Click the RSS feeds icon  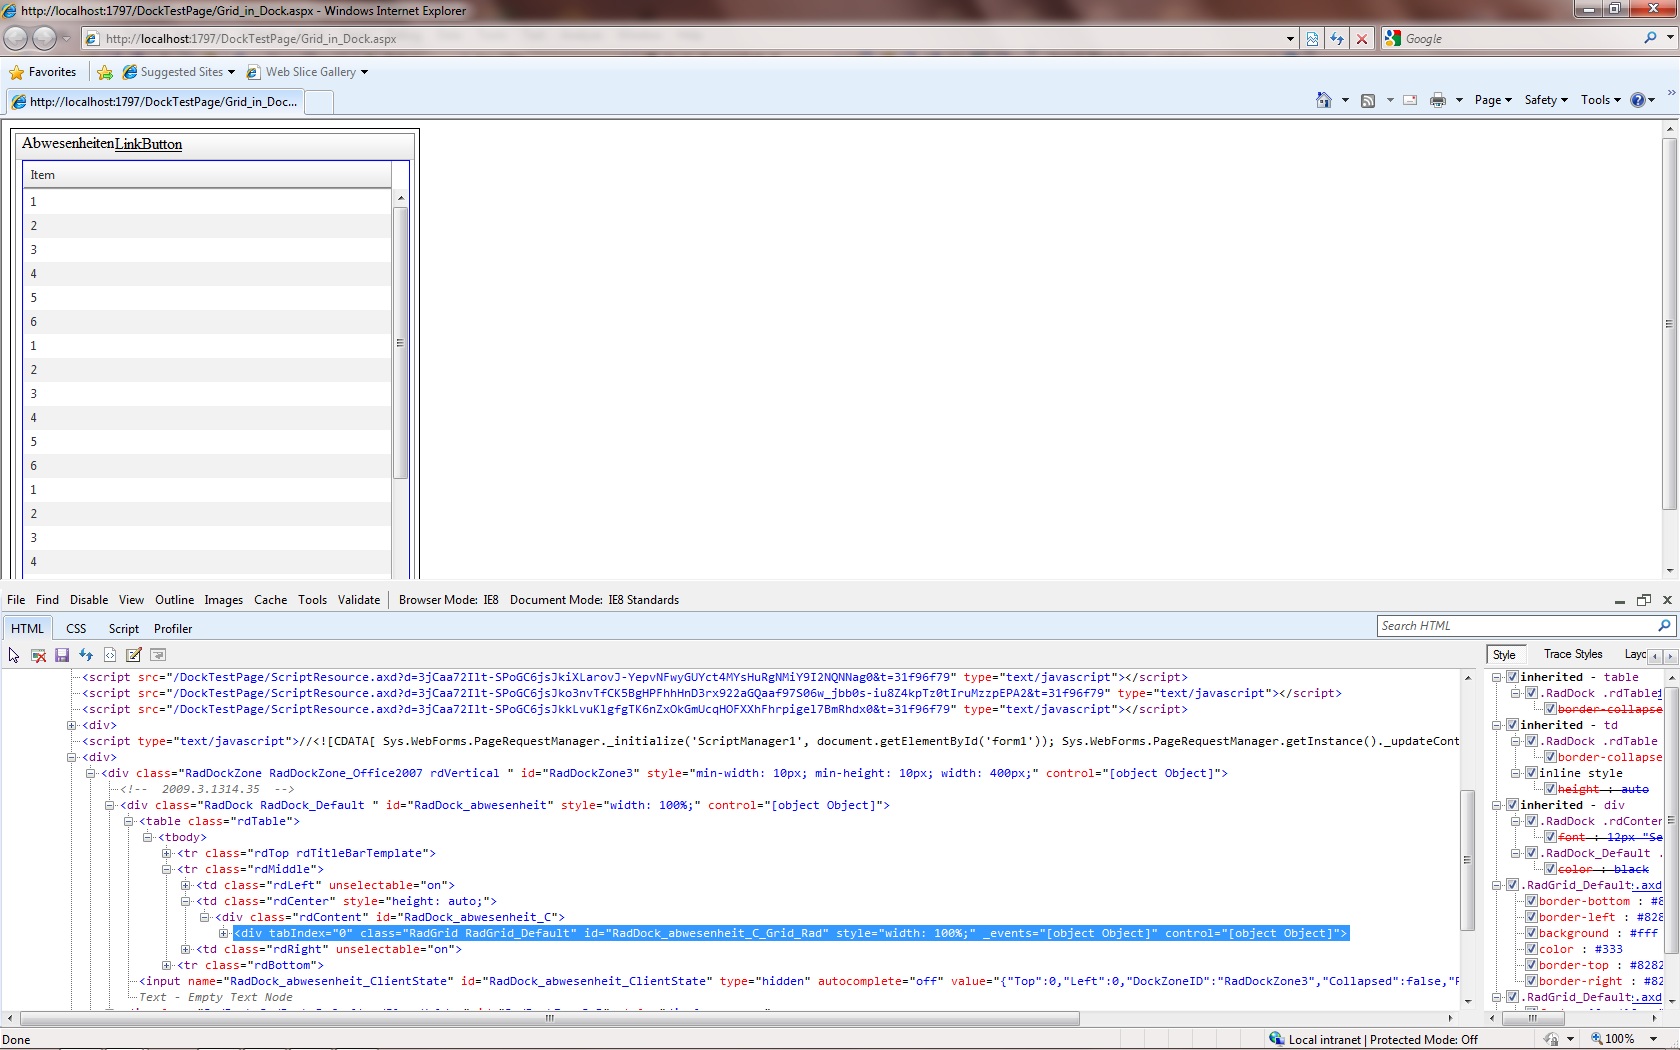coord(1368,100)
